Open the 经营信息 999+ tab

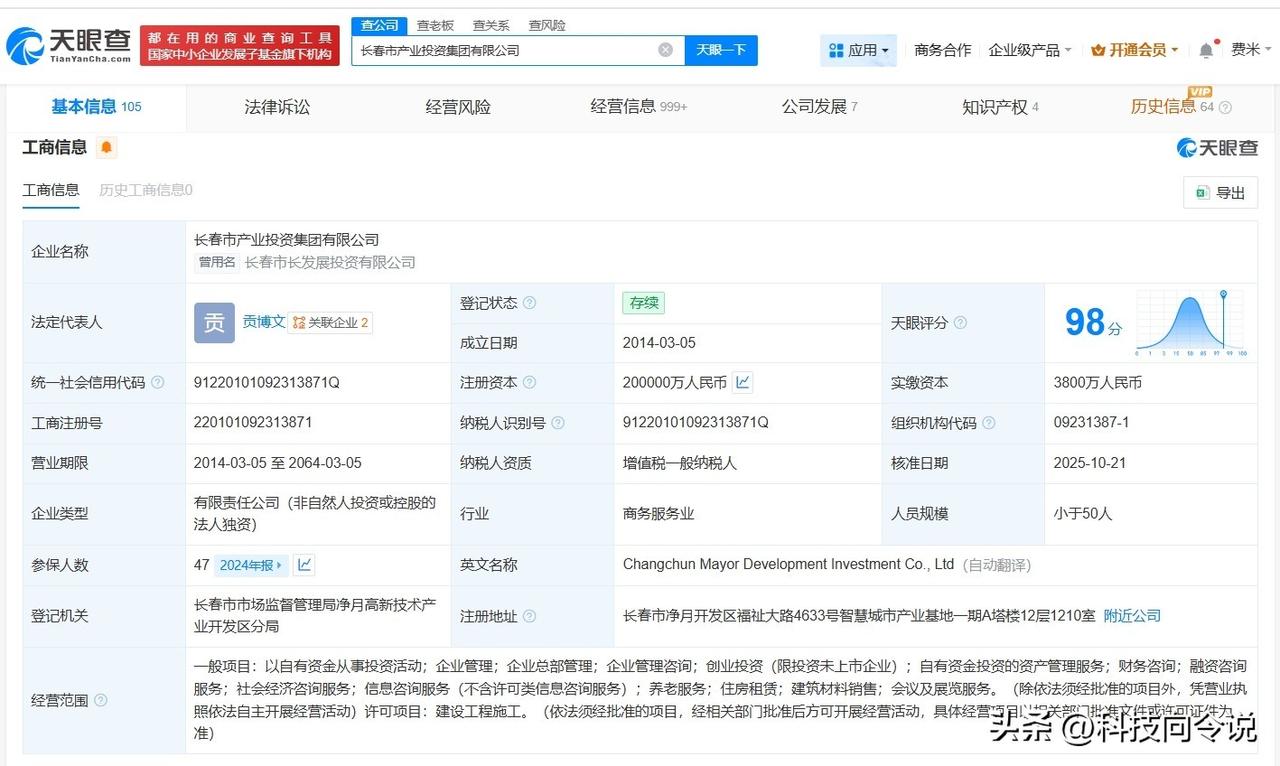[x=639, y=107]
